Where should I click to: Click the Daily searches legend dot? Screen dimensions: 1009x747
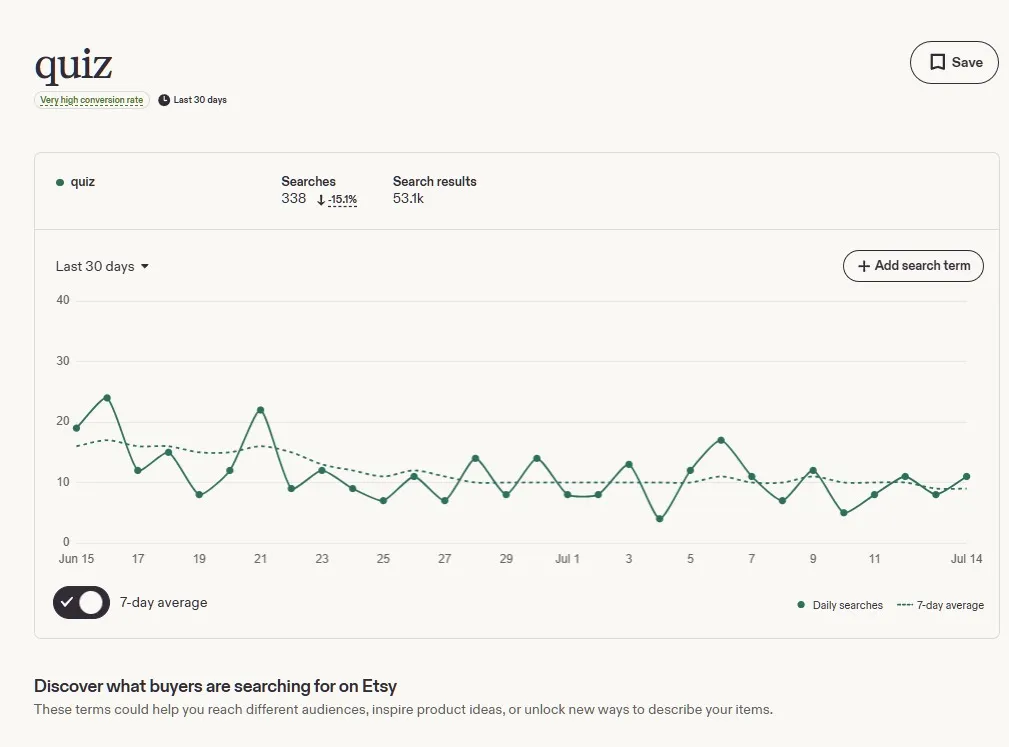click(801, 605)
